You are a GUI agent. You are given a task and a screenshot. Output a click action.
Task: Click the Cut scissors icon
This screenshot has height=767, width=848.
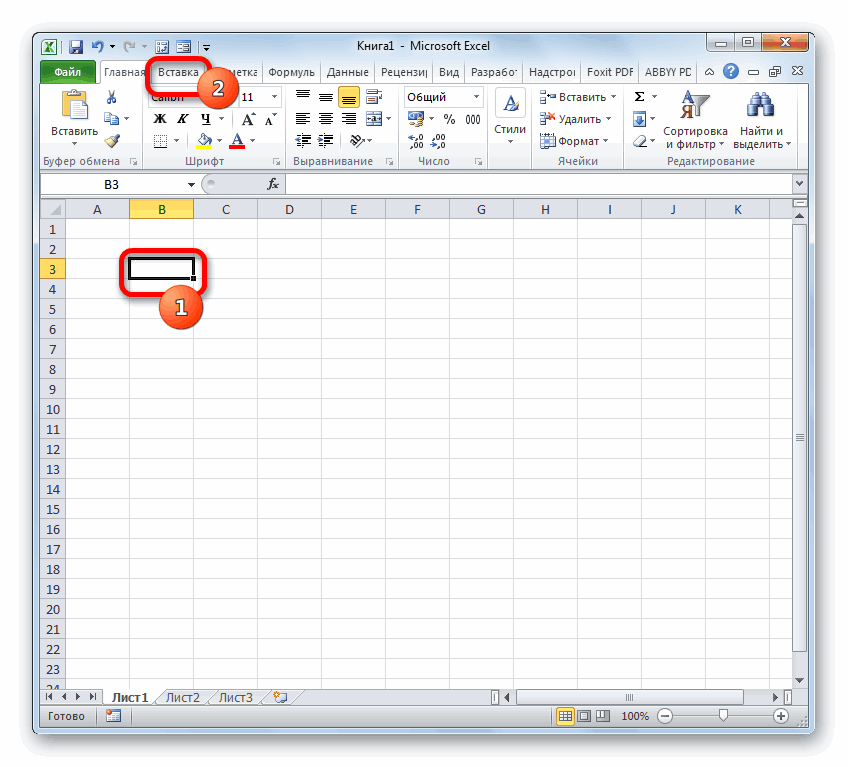pyautogui.click(x=111, y=97)
